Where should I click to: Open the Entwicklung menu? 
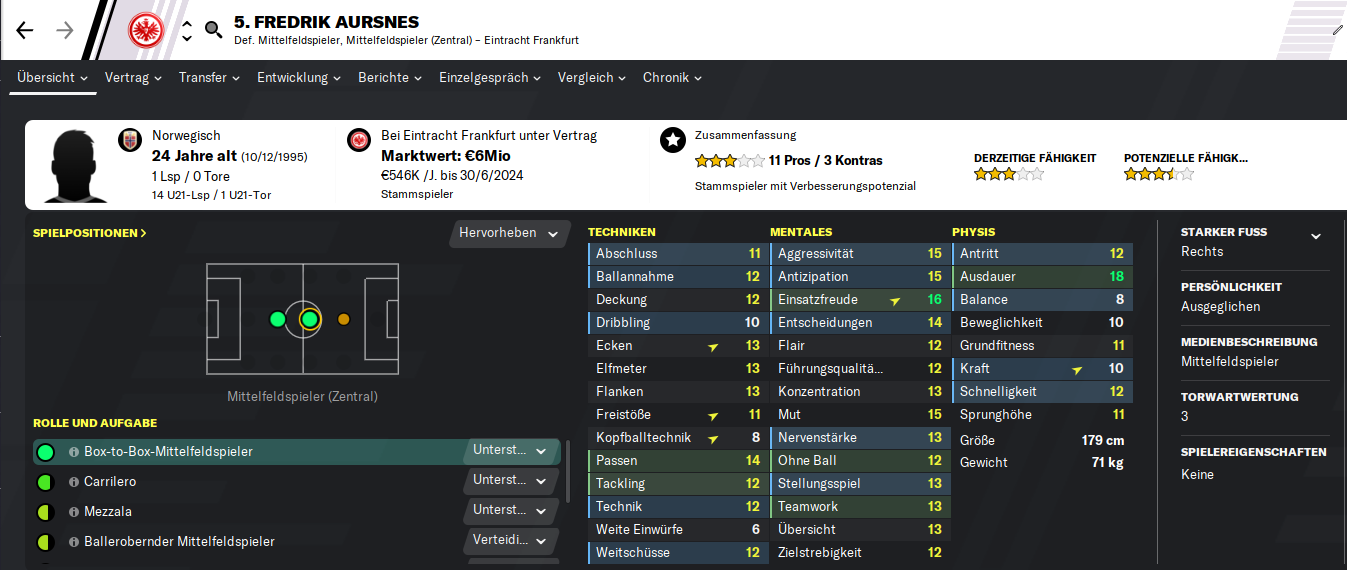click(299, 77)
